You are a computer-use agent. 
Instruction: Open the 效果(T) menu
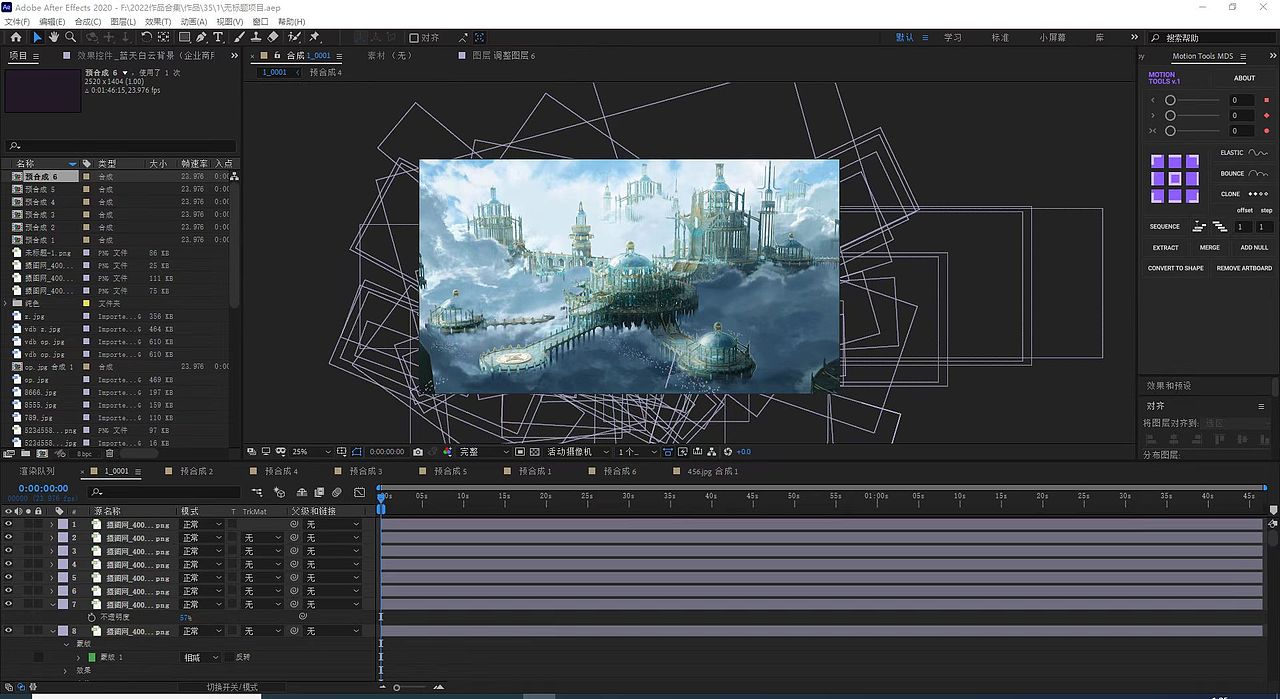(158, 21)
